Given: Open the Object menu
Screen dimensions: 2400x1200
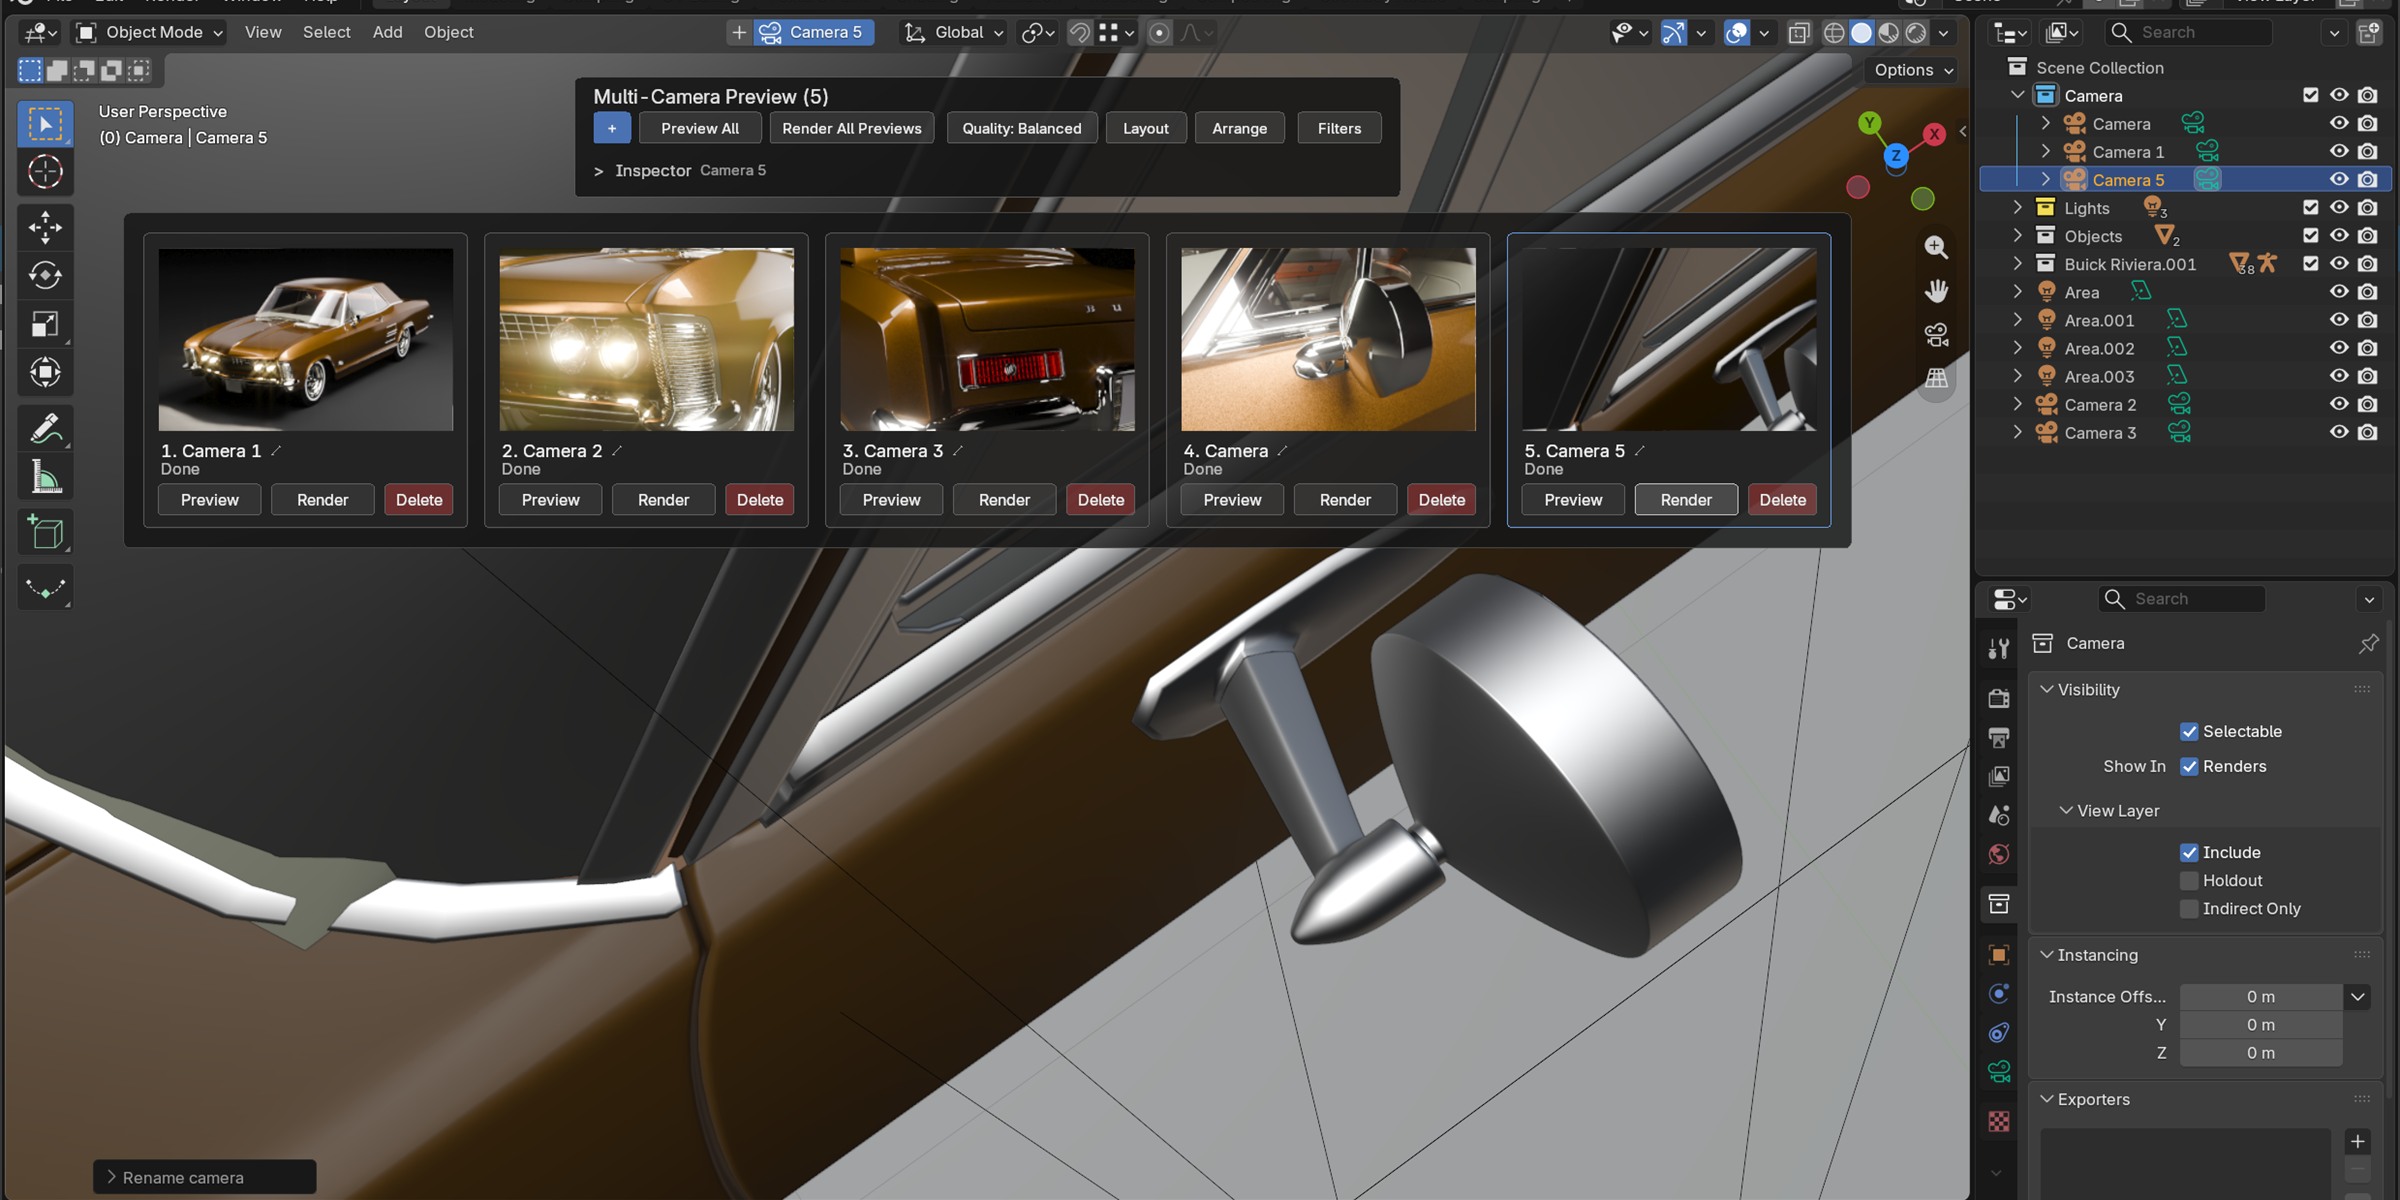Looking at the screenshot, I should pos(448,32).
